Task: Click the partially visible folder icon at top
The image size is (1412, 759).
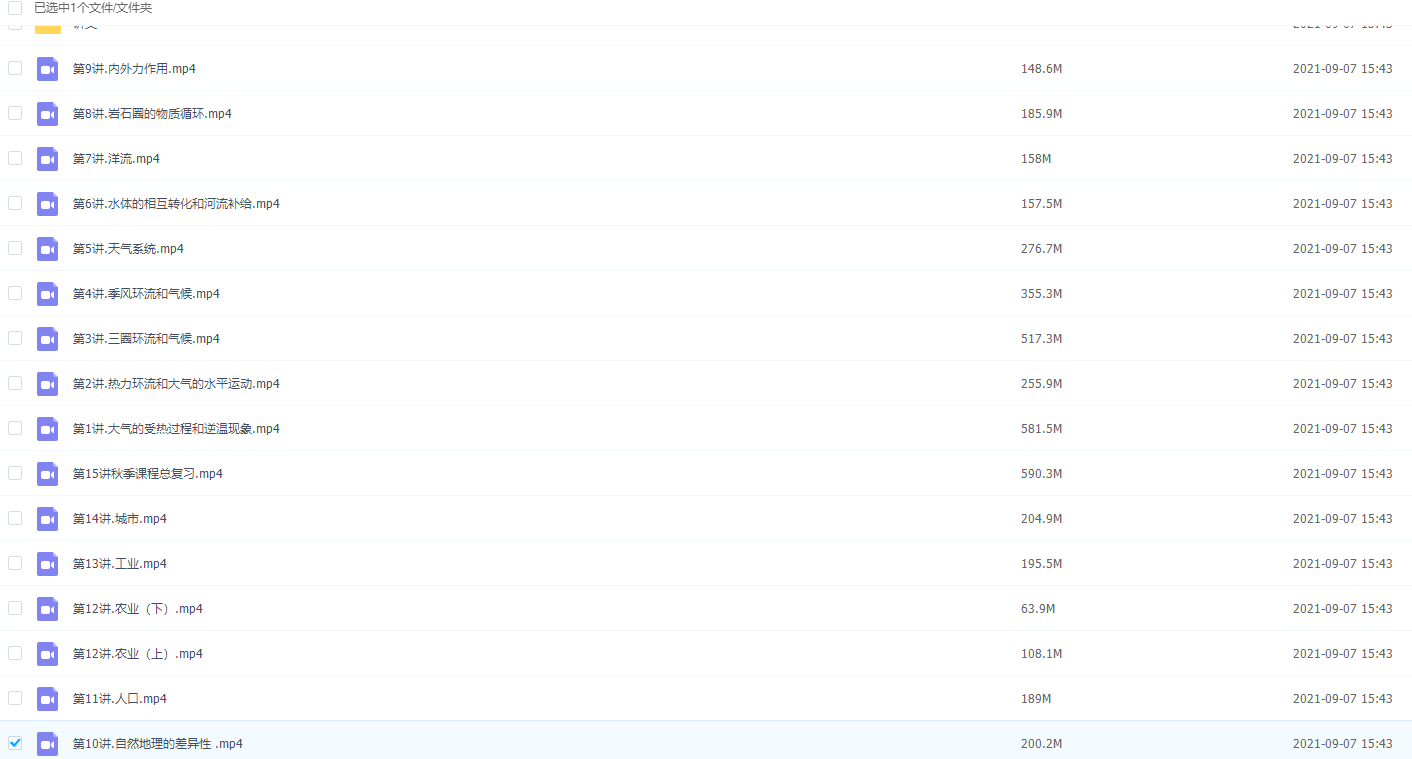Action: point(48,27)
